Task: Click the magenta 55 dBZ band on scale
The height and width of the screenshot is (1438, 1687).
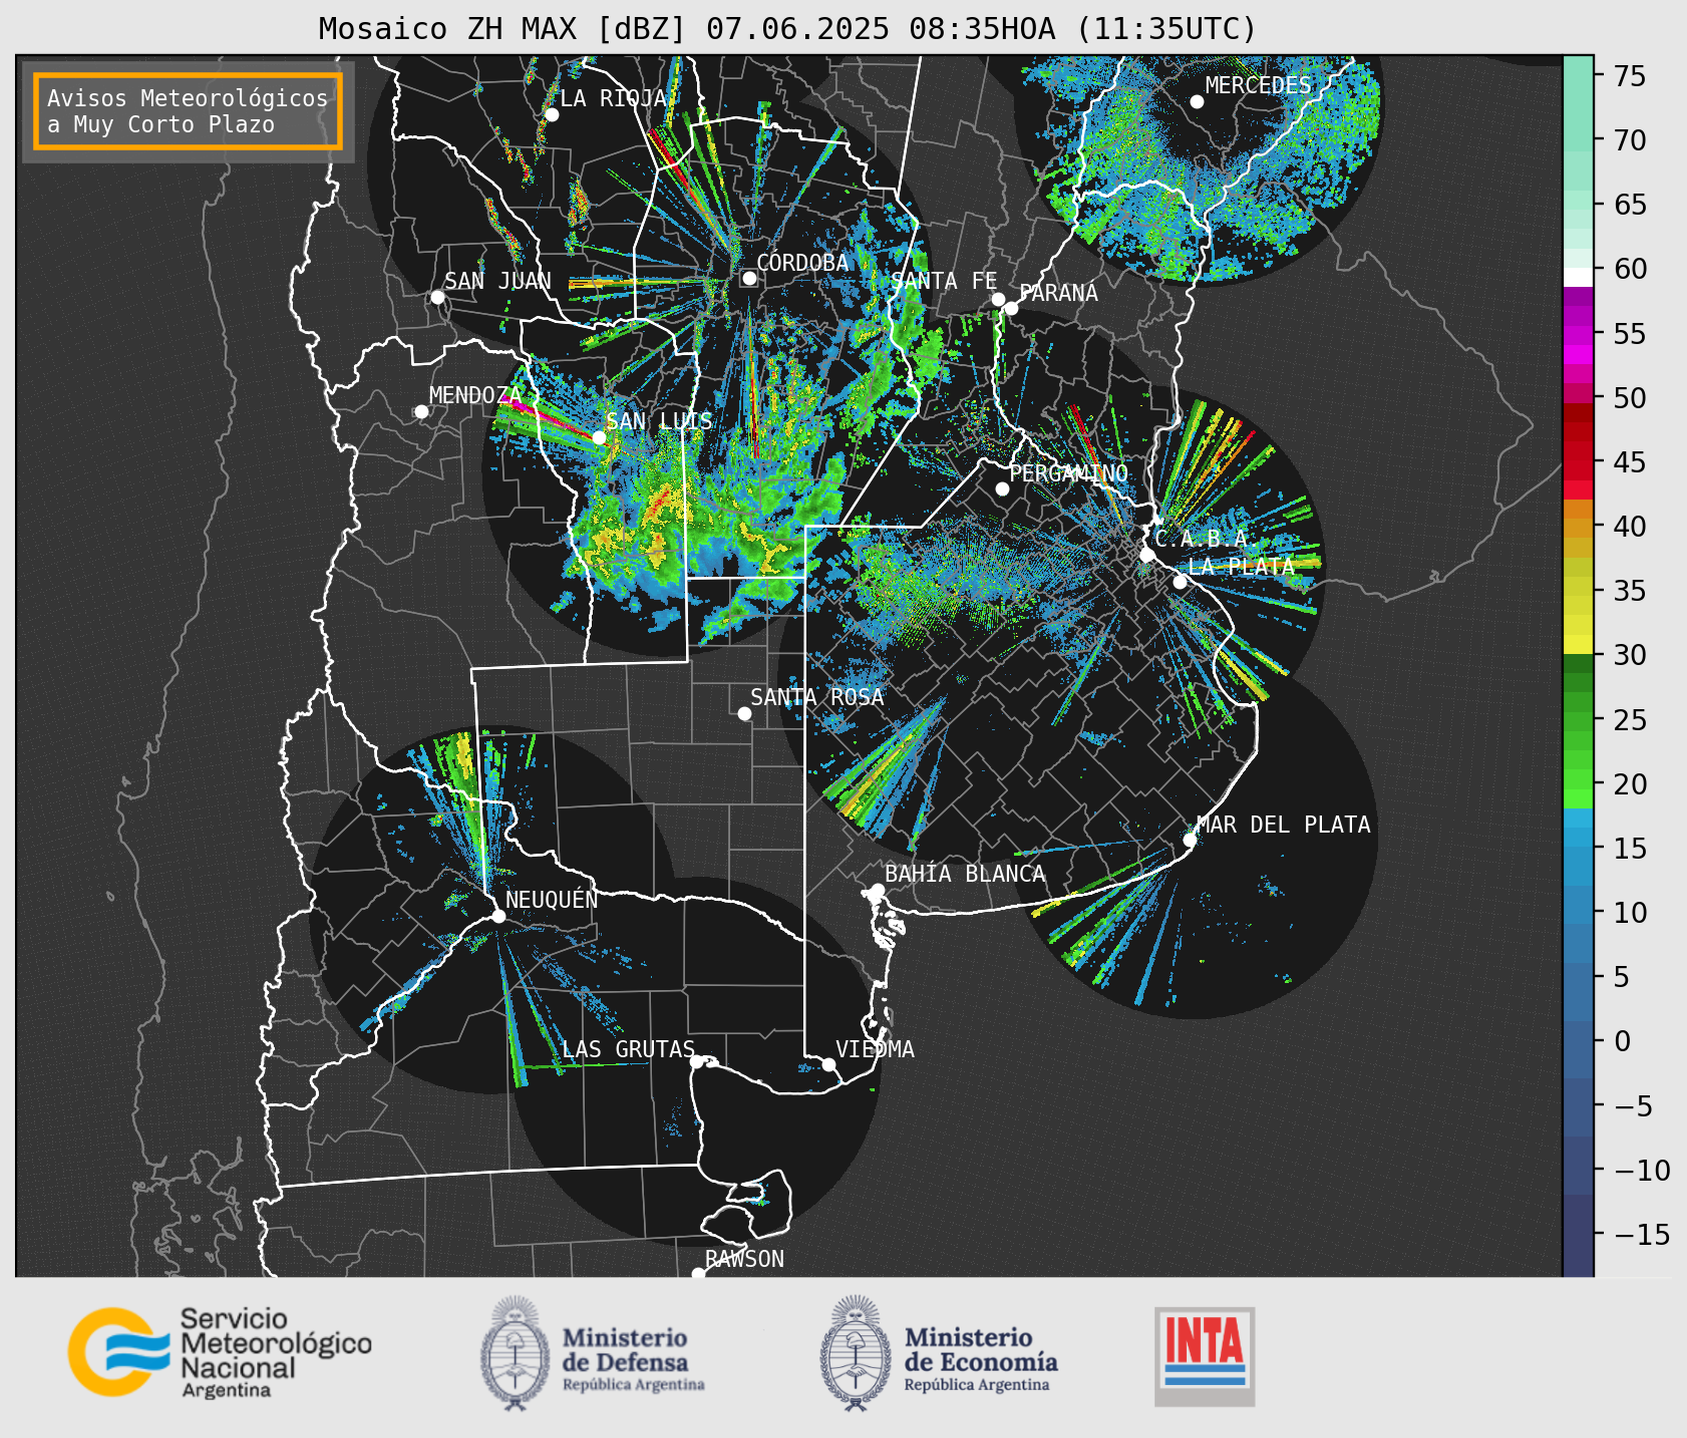Action: 1578,334
